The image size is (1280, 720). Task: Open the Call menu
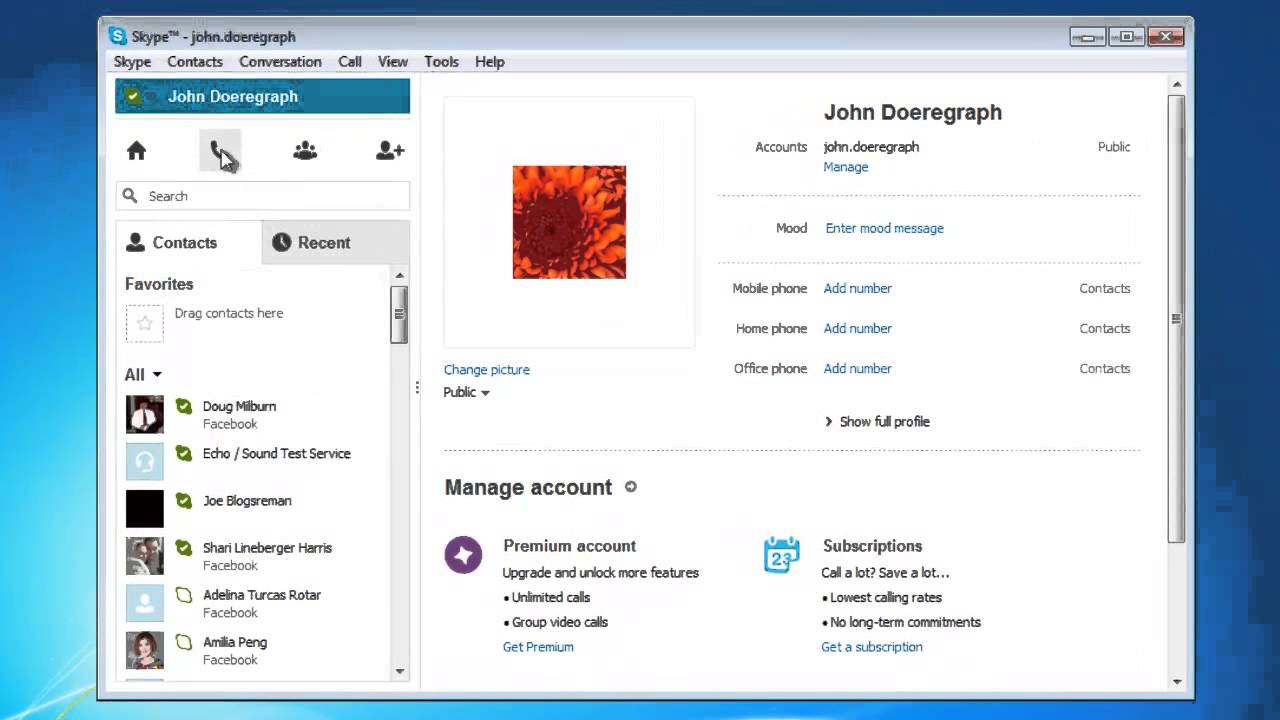click(x=350, y=62)
